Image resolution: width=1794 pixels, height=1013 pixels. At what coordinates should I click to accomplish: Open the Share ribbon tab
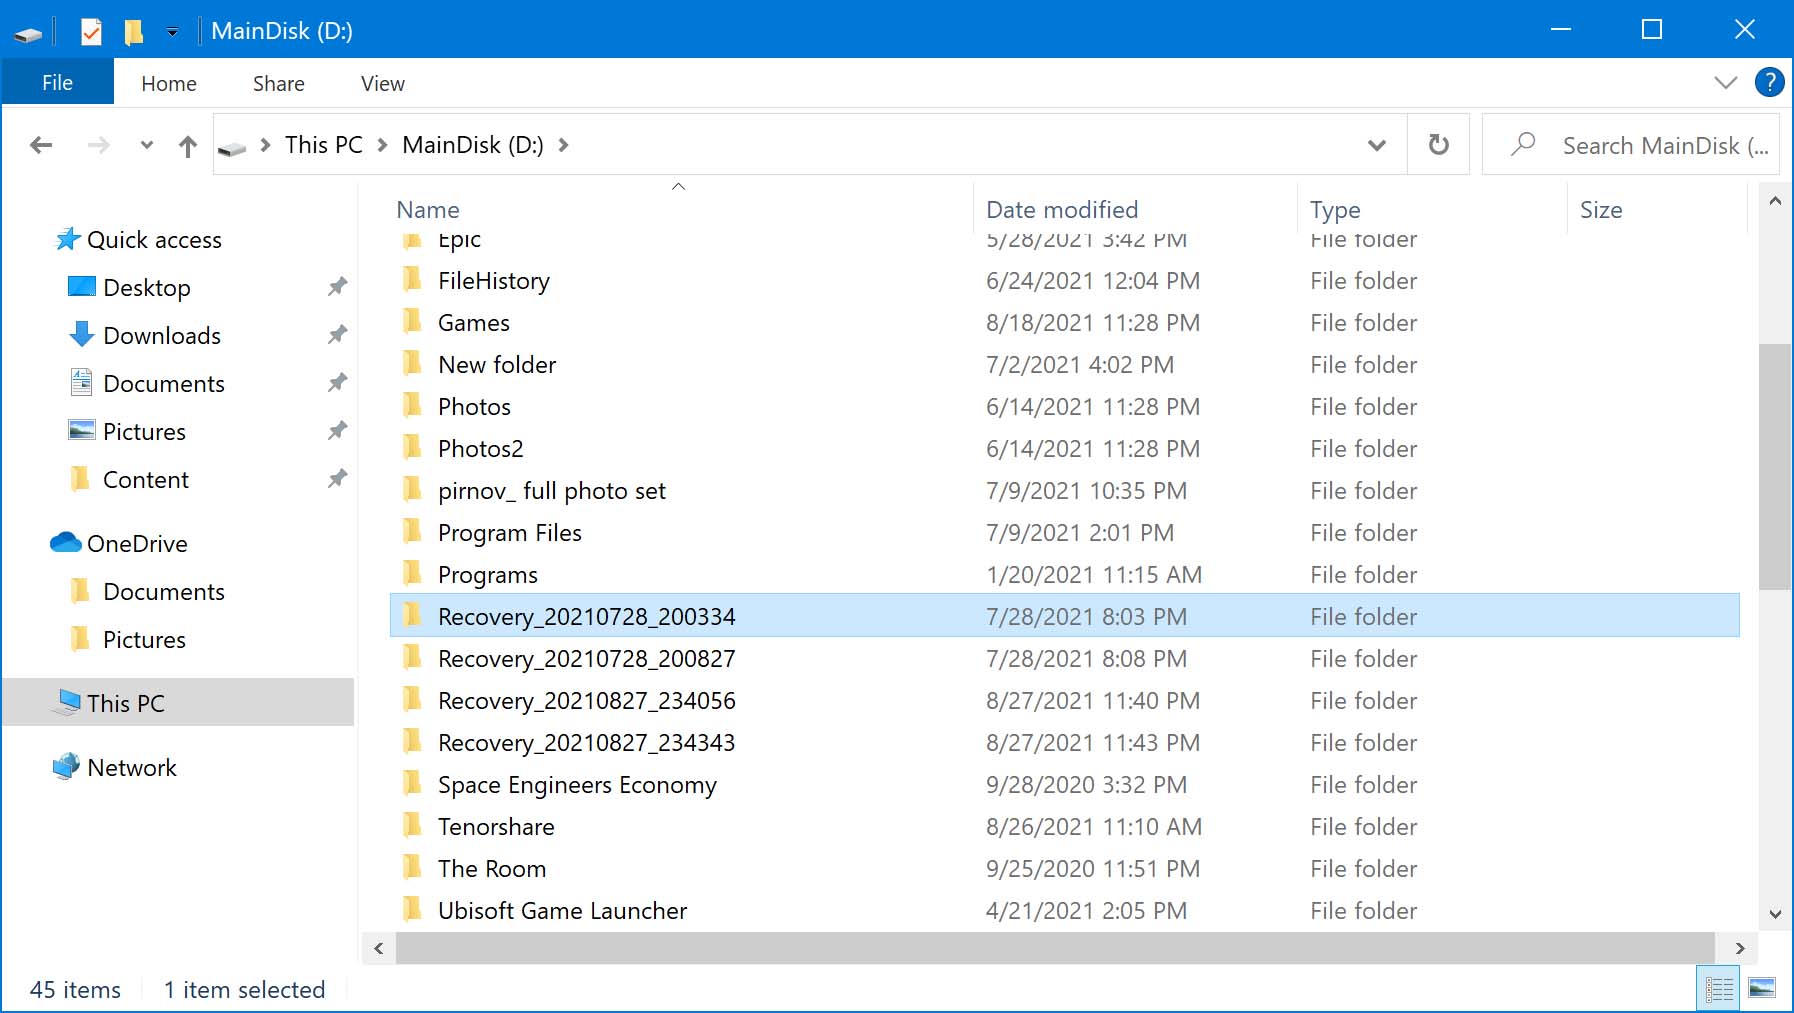coord(278,83)
